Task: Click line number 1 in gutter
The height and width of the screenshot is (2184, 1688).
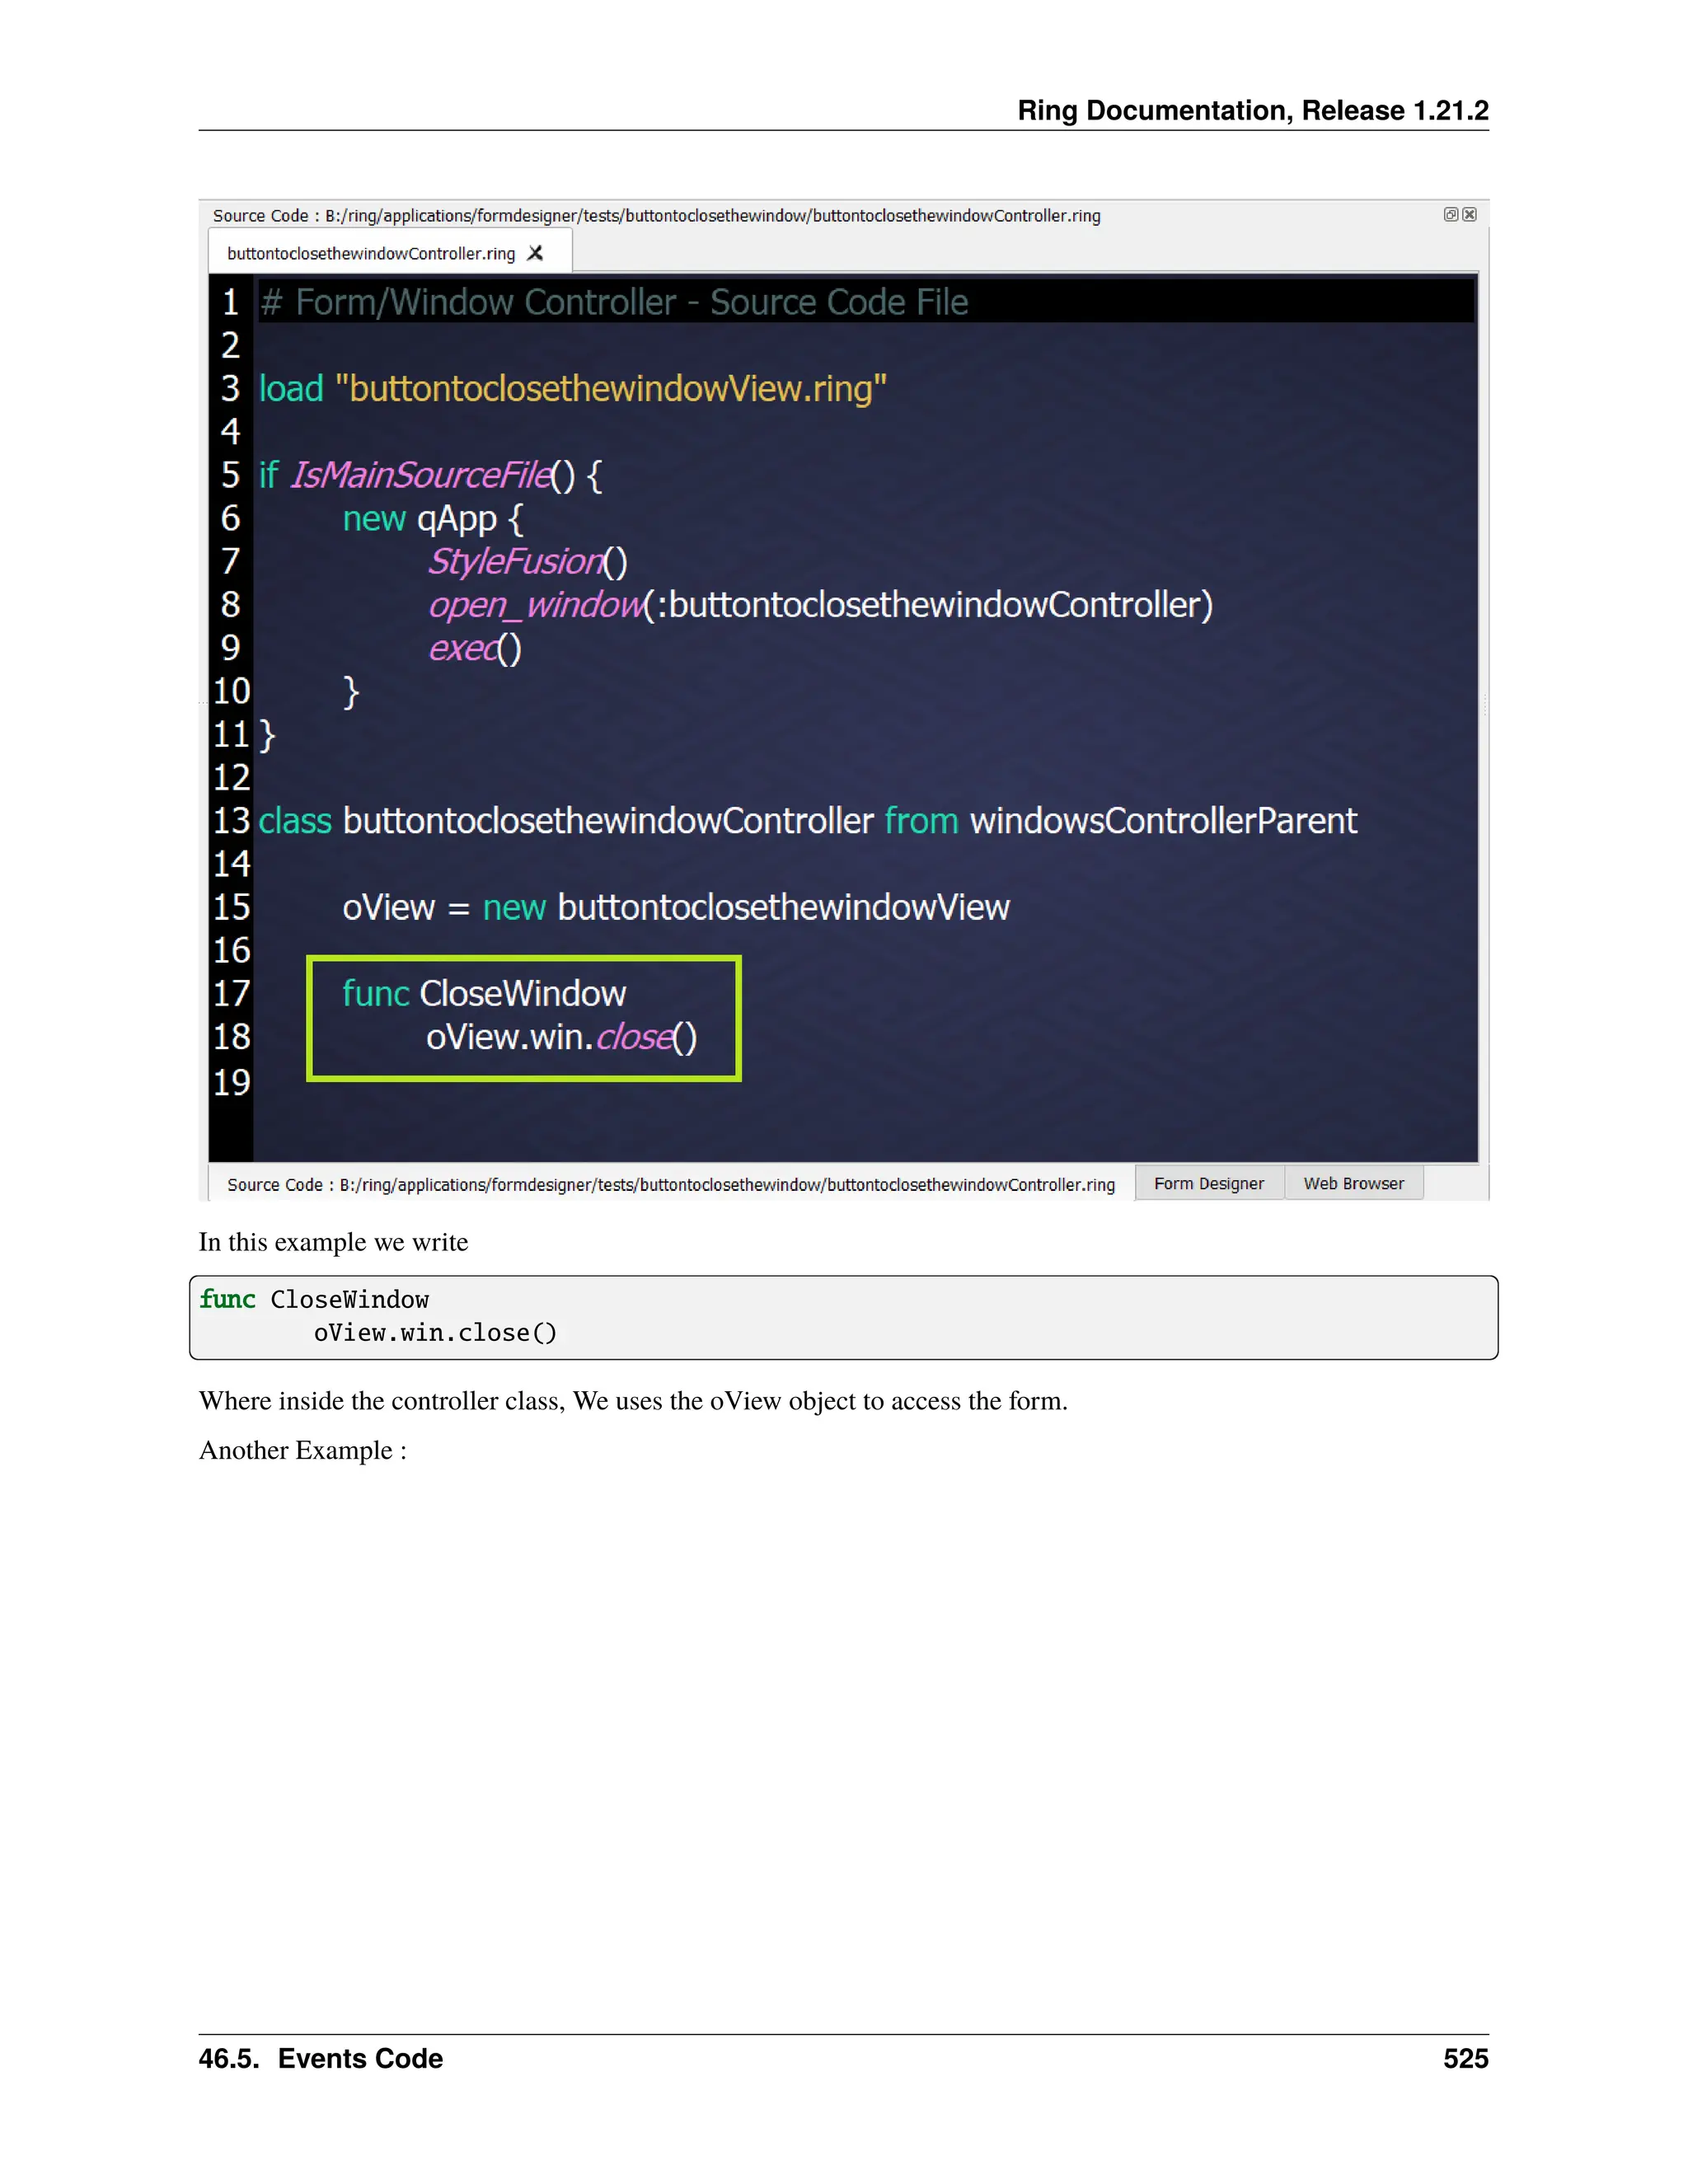Action: [231, 302]
